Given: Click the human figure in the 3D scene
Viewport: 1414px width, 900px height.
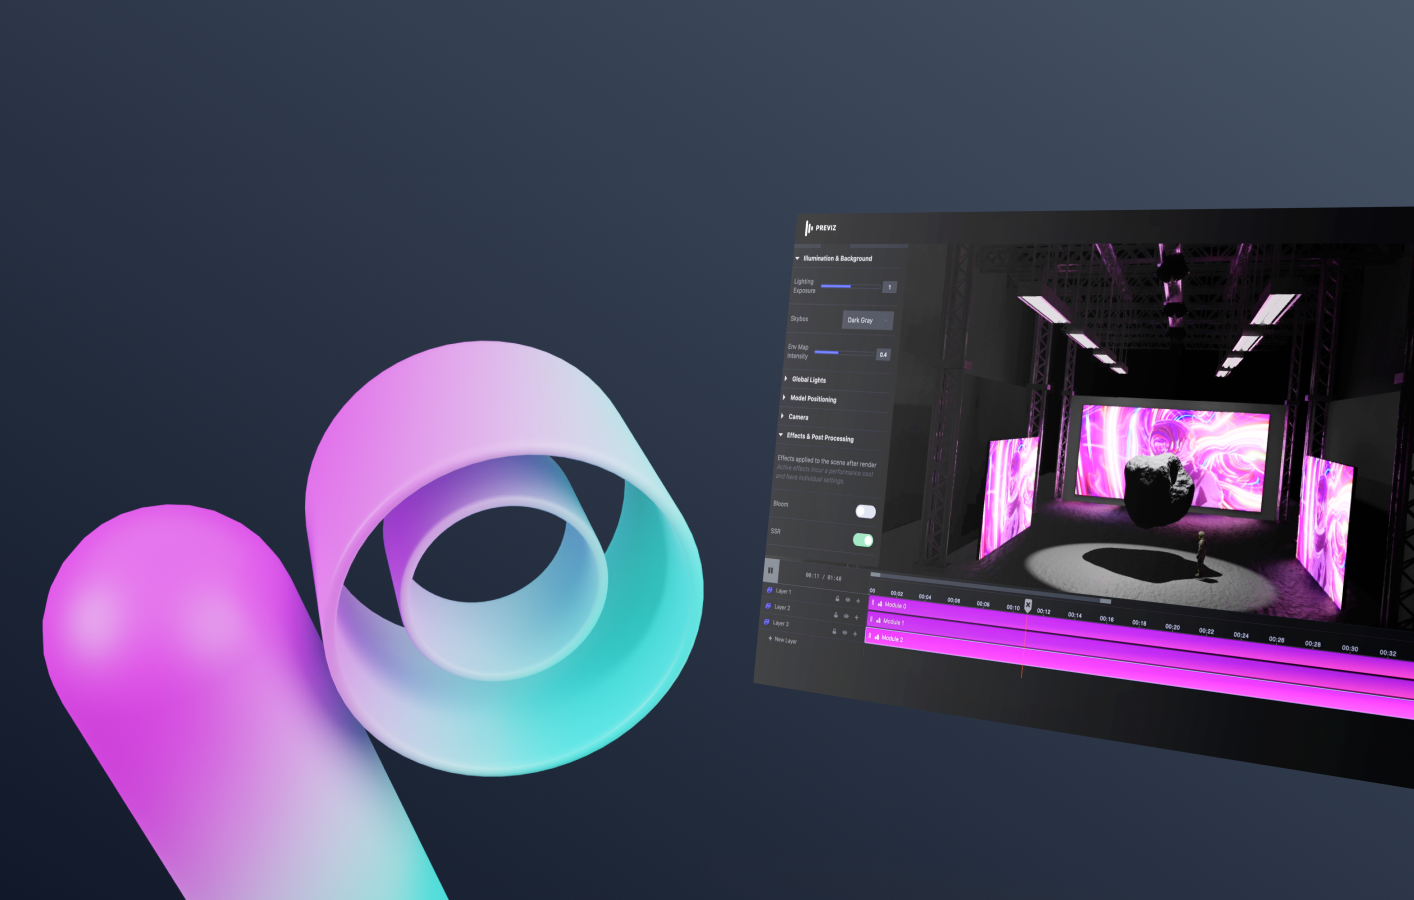Looking at the screenshot, I should coord(1201,553).
